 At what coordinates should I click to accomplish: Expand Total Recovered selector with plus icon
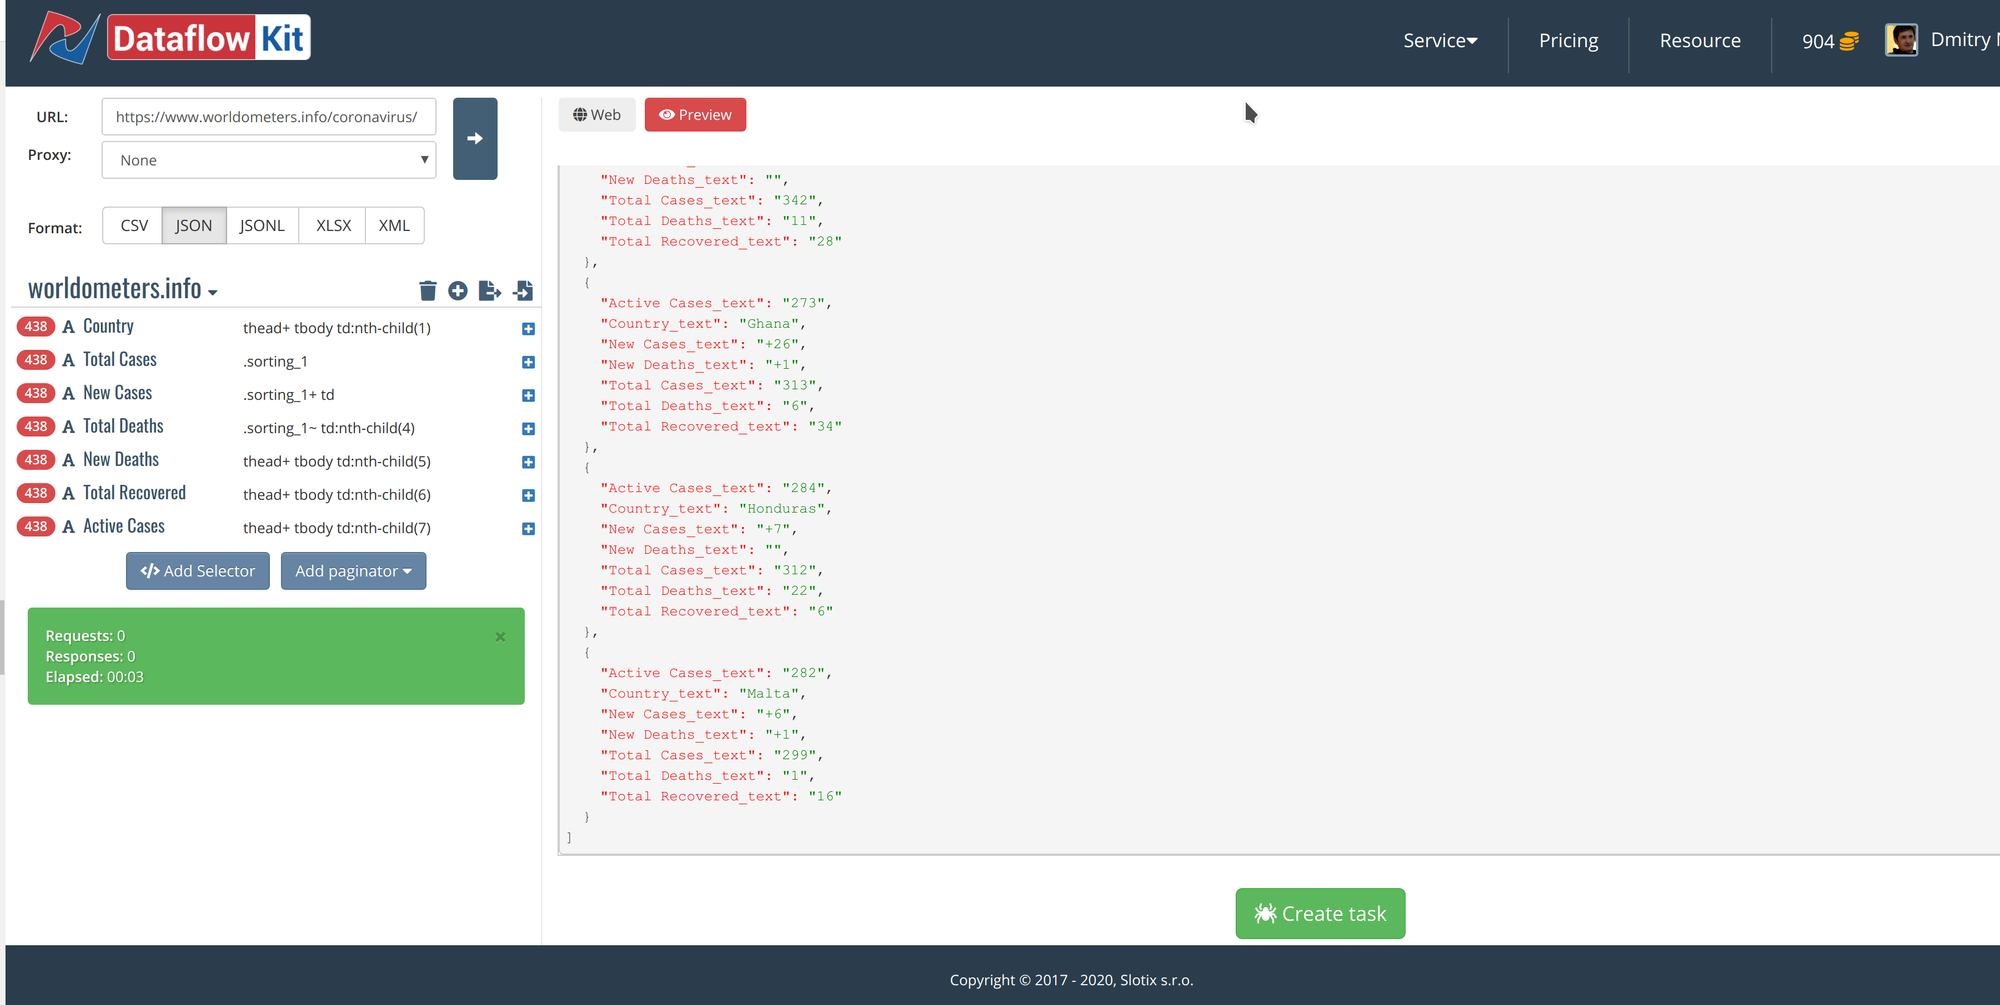pyautogui.click(x=528, y=496)
